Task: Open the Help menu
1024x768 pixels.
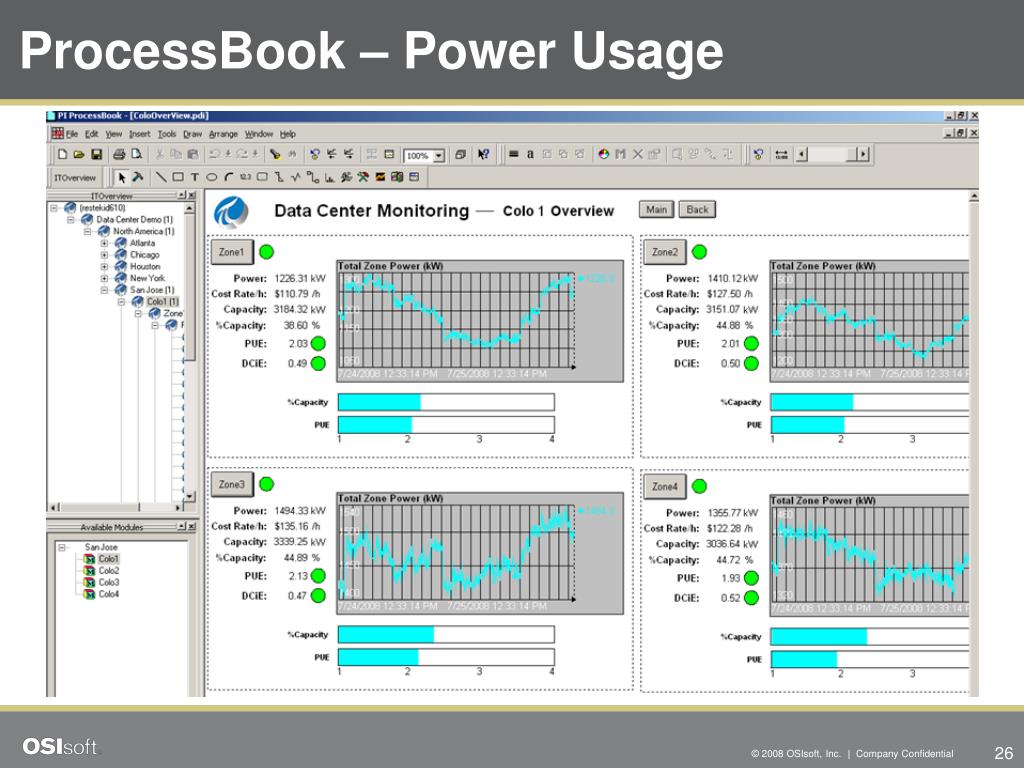Action: 288,134
